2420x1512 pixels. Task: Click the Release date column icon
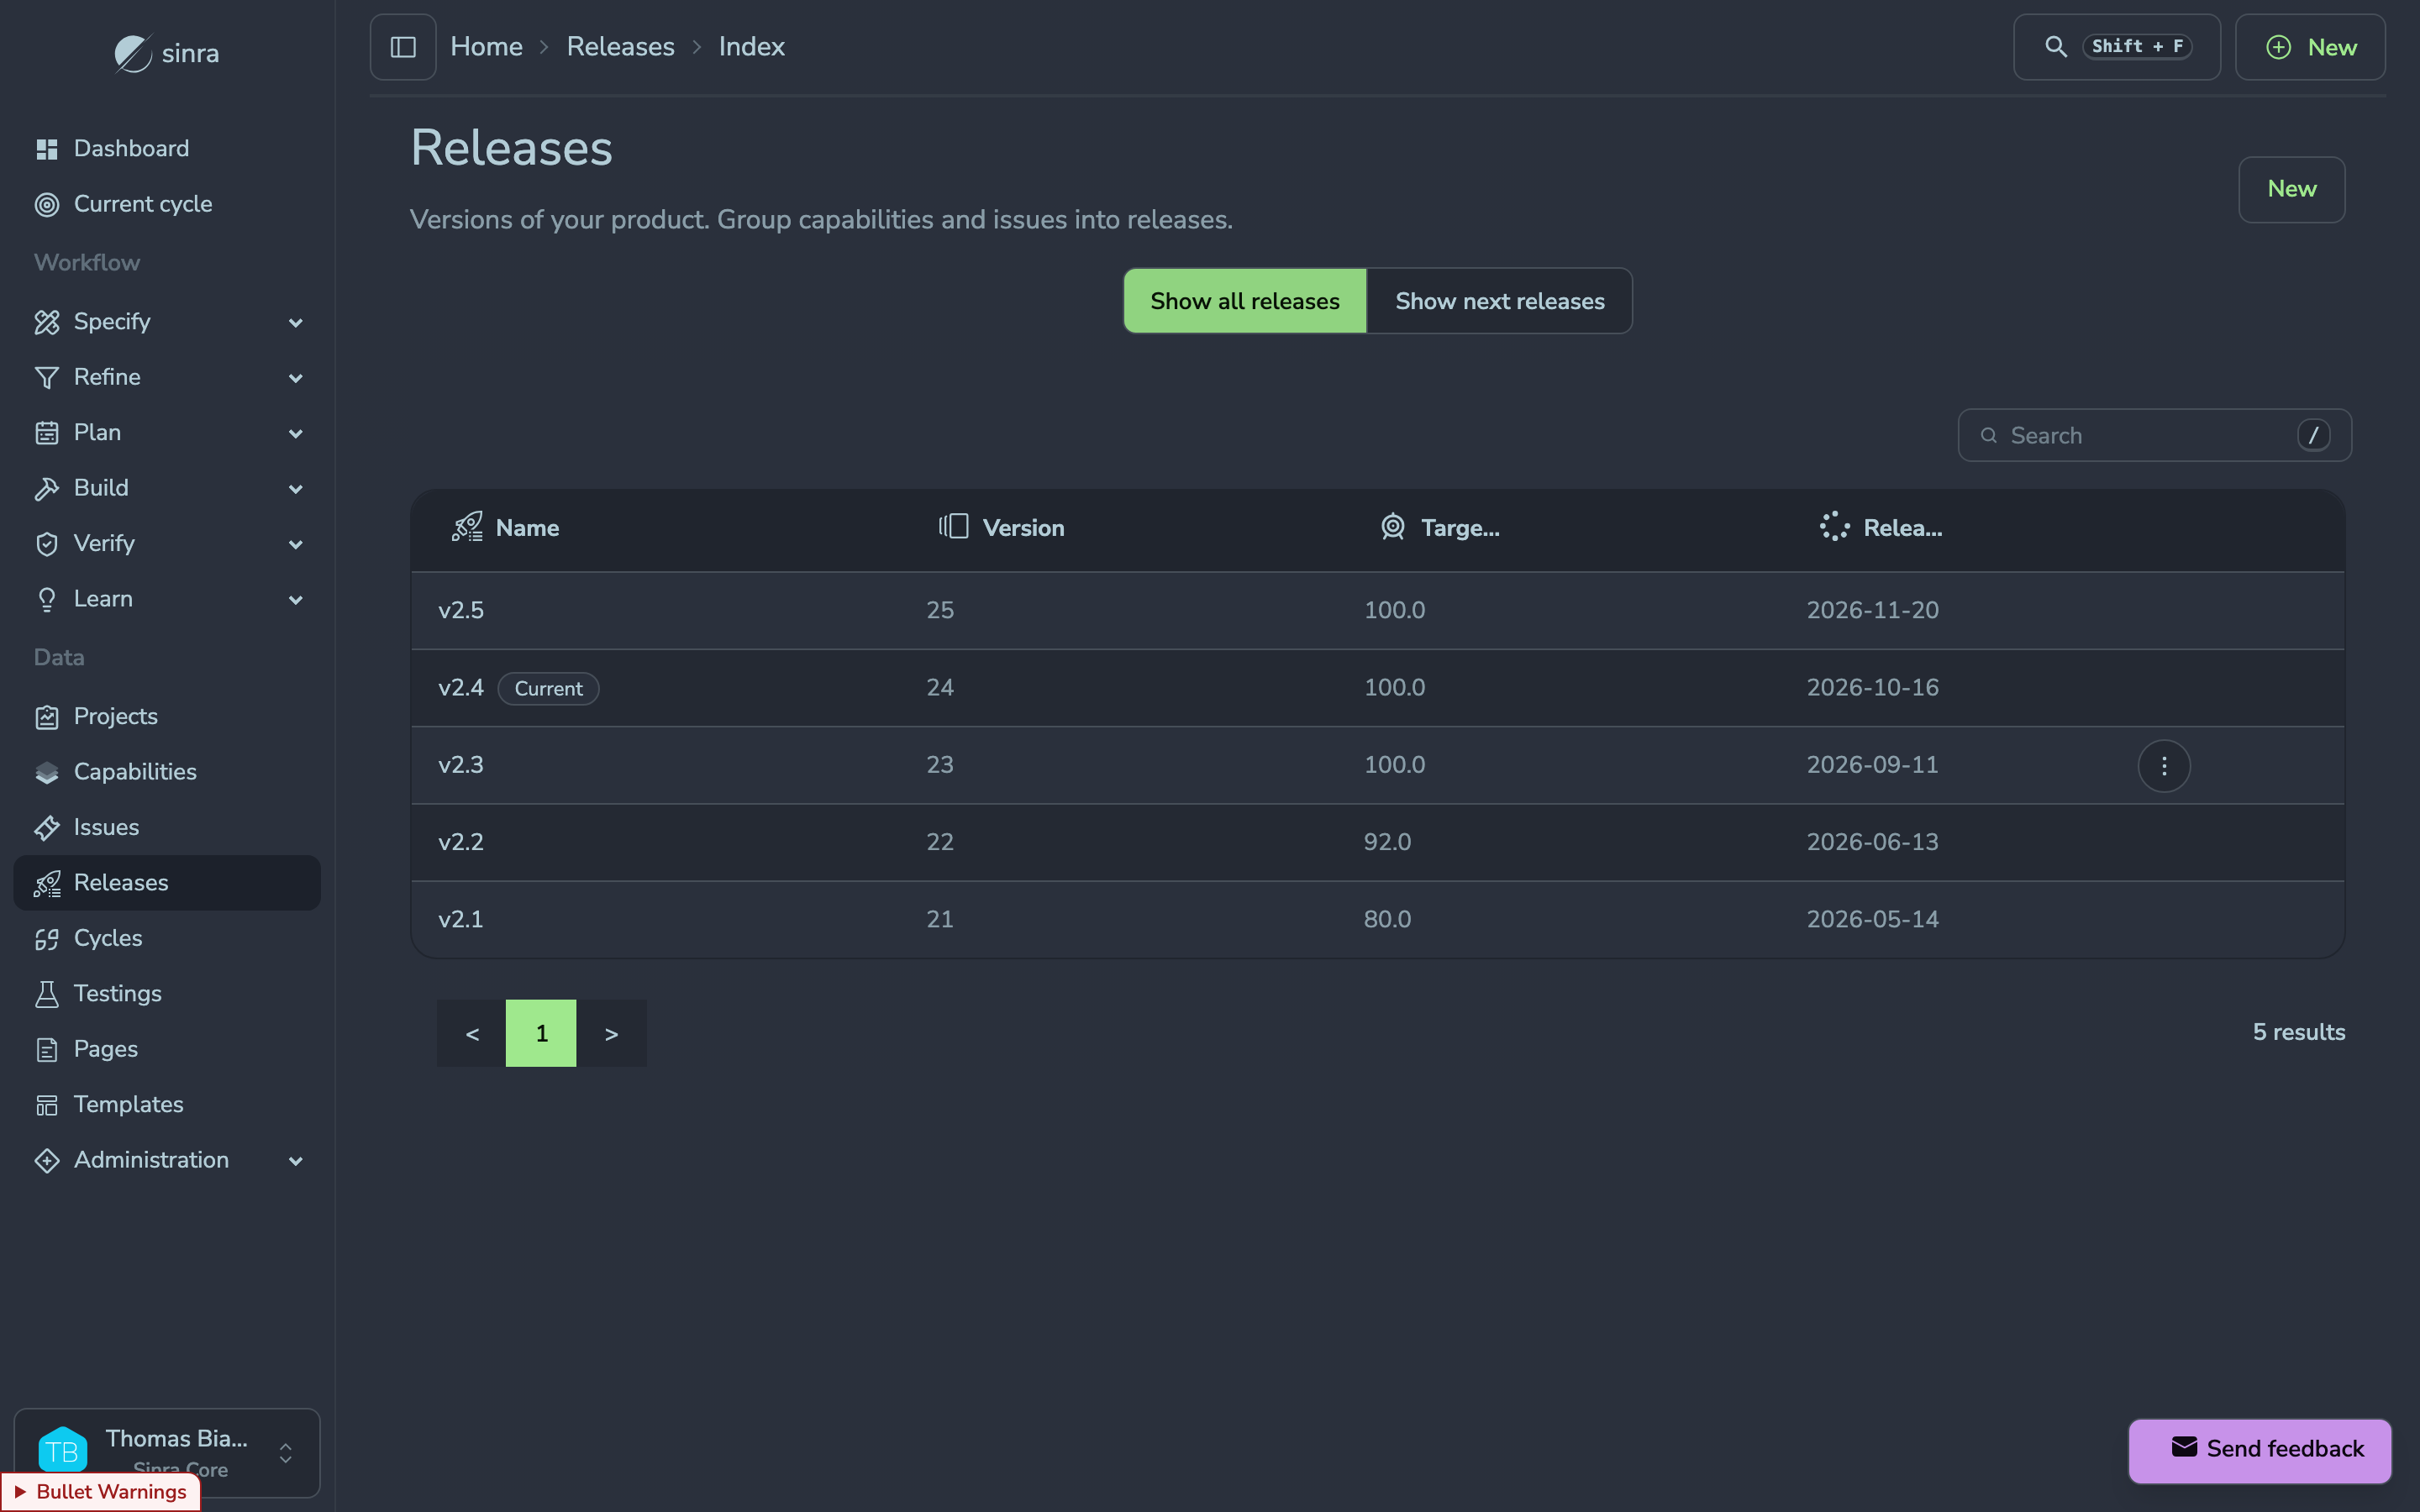(1835, 527)
